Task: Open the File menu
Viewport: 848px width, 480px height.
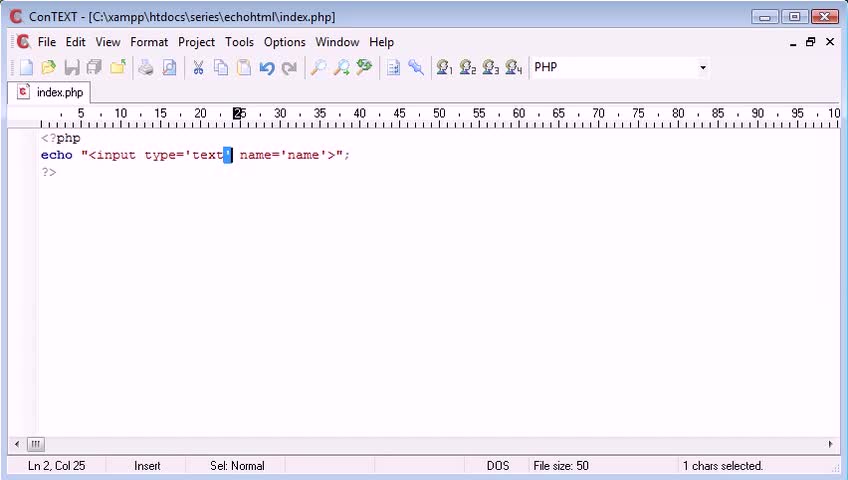Action: [47, 42]
